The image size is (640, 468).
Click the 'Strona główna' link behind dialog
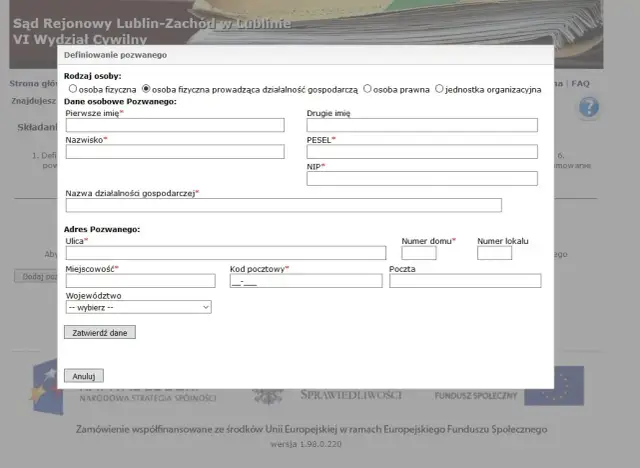[x=33, y=84]
